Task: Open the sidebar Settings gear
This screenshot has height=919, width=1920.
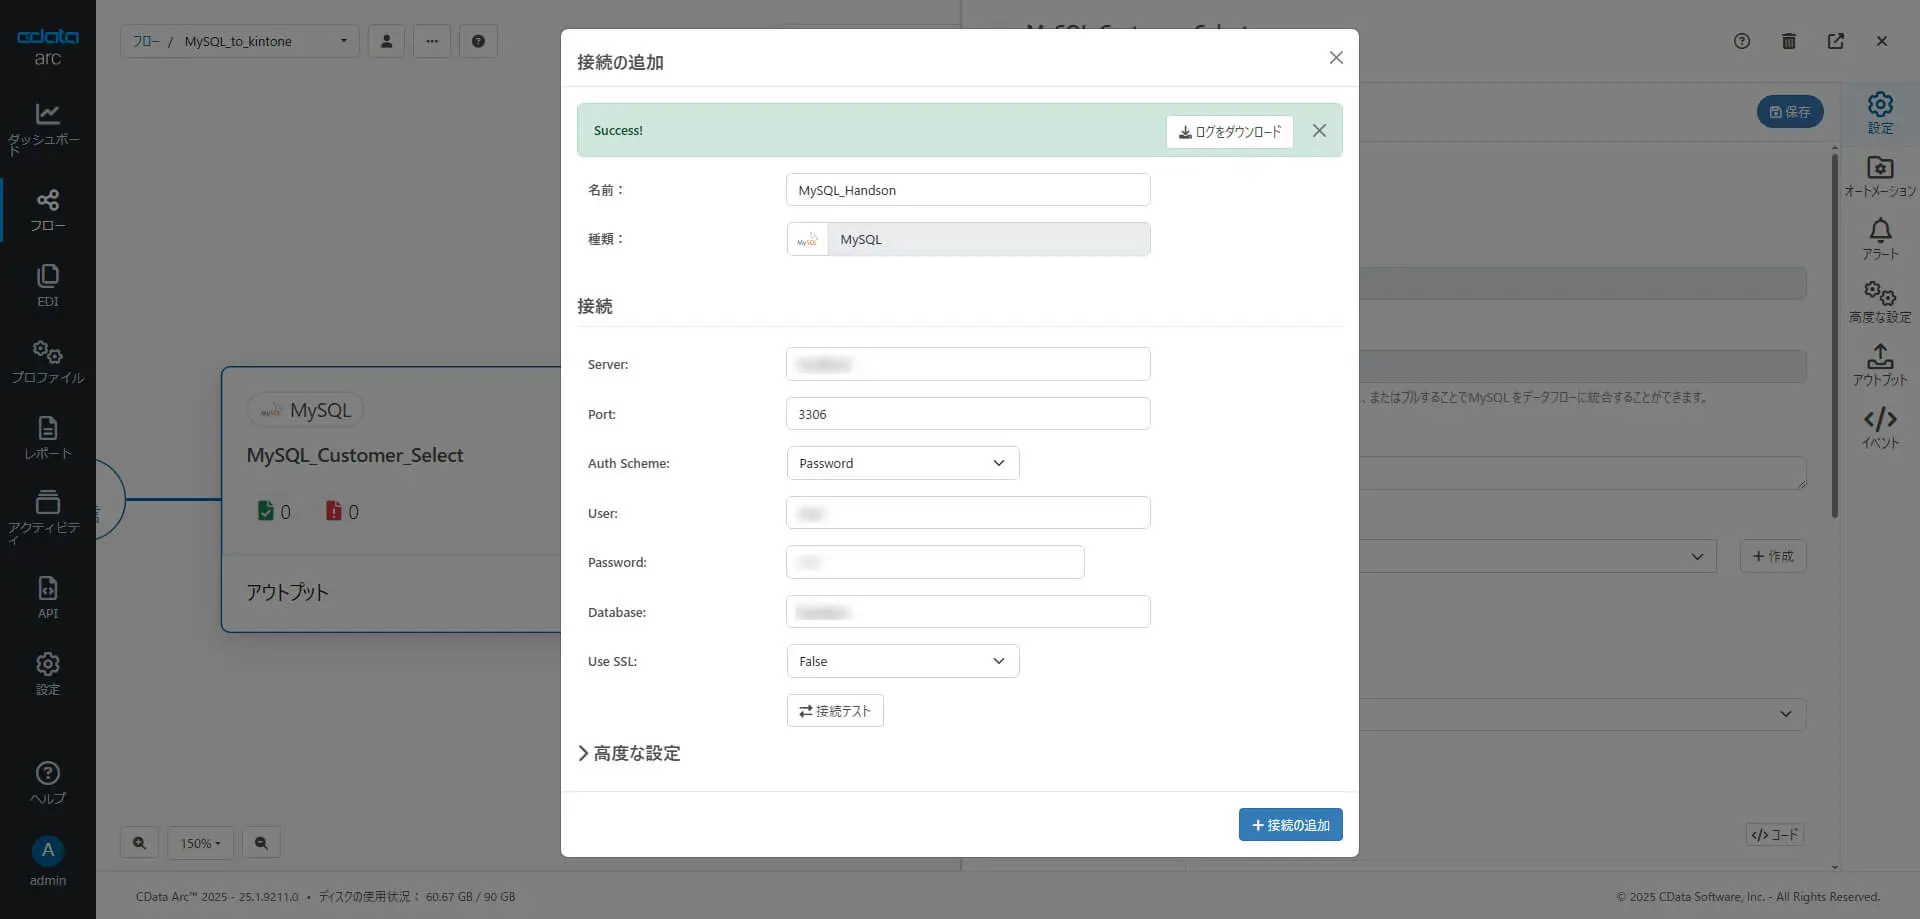Action: tap(47, 674)
